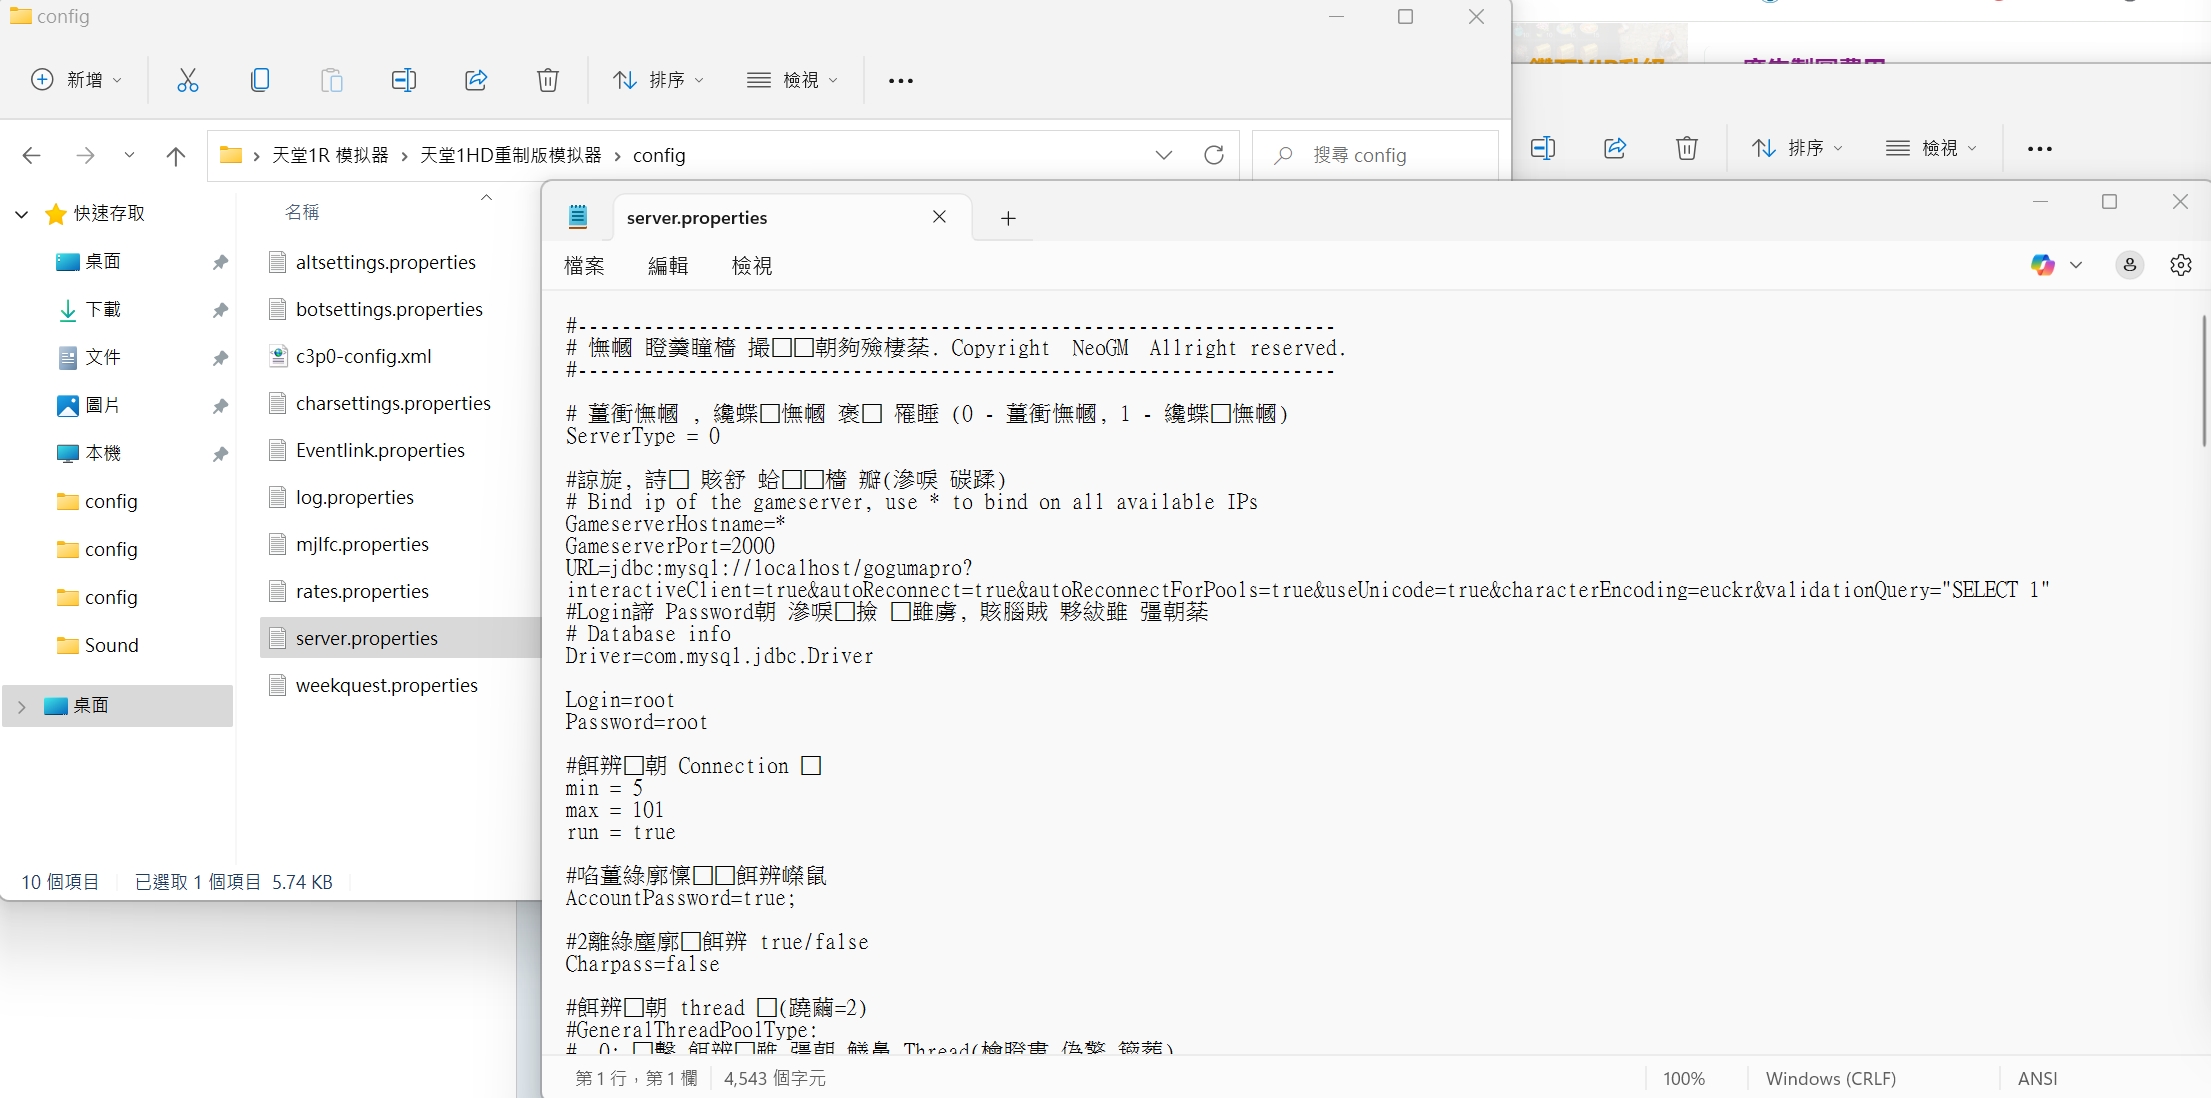Click the Copilot icon in Notepad
Viewport: 2211px width, 1098px height.
coord(2043,265)
